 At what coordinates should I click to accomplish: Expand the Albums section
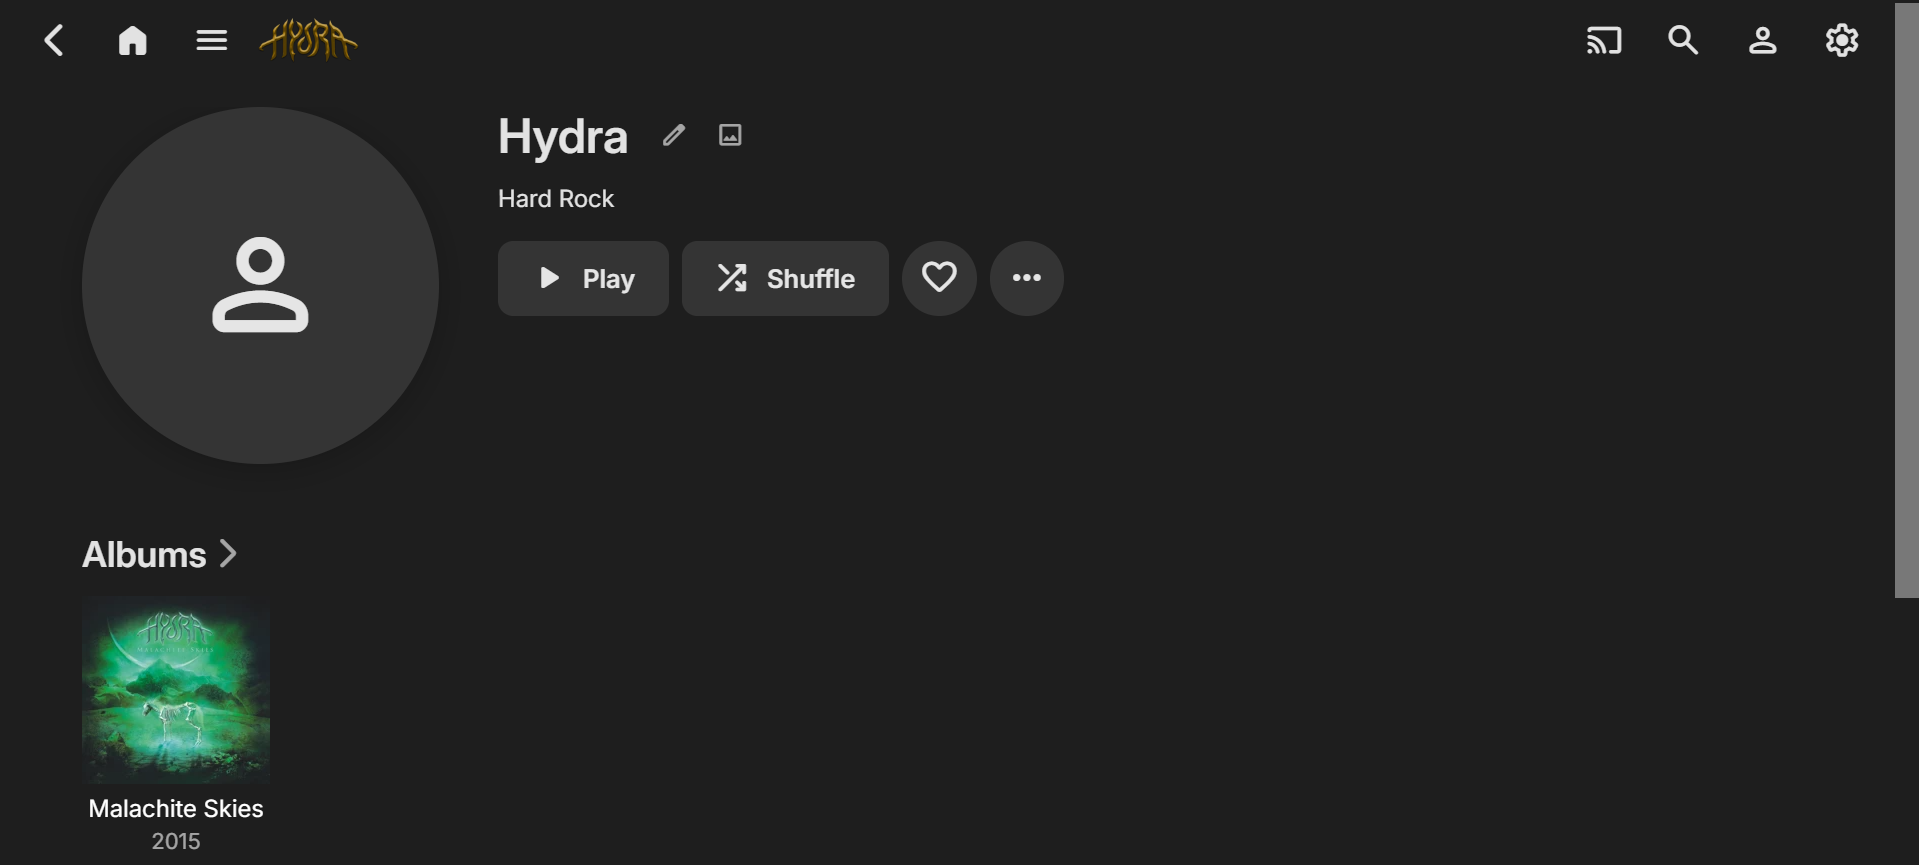(160, 555)
